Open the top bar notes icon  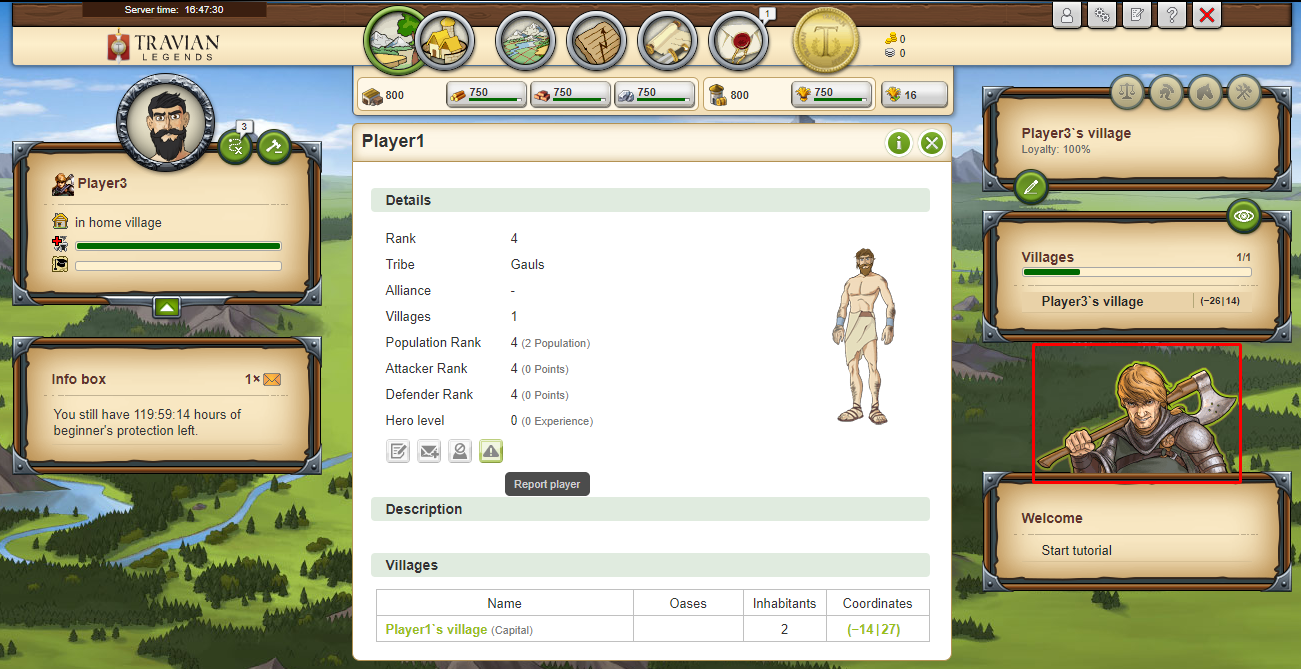coord(1137,15)
